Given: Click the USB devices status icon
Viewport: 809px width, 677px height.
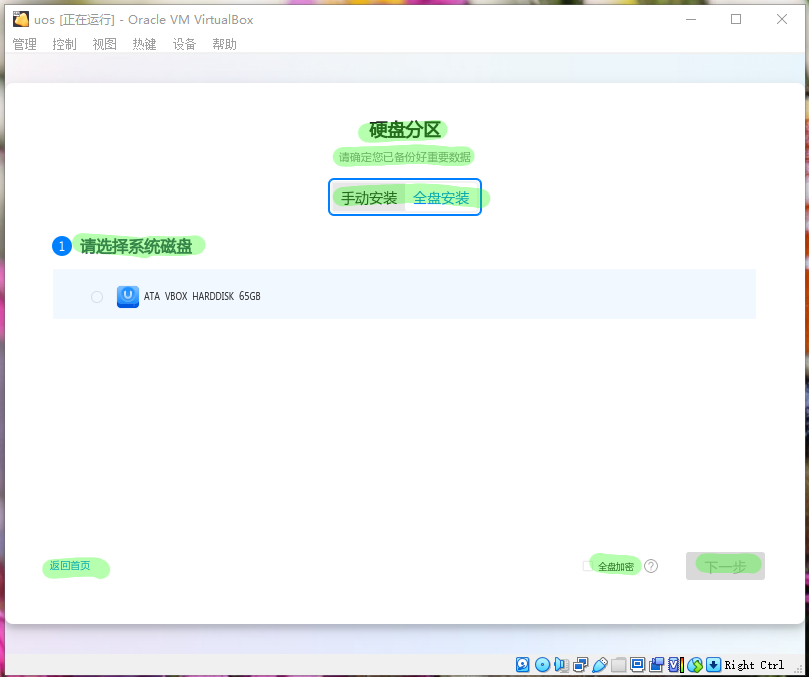Looking at the screenshot, I should [599, 665].
